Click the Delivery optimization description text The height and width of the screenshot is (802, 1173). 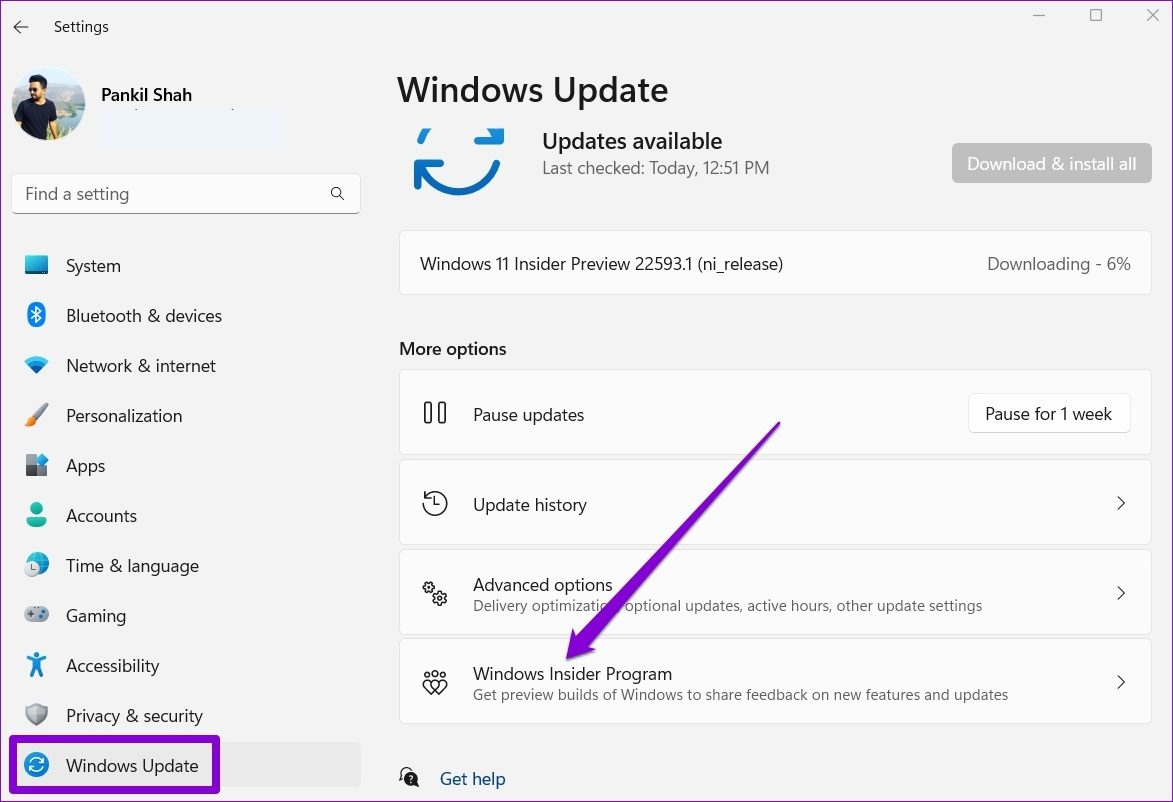click(727, 606)
